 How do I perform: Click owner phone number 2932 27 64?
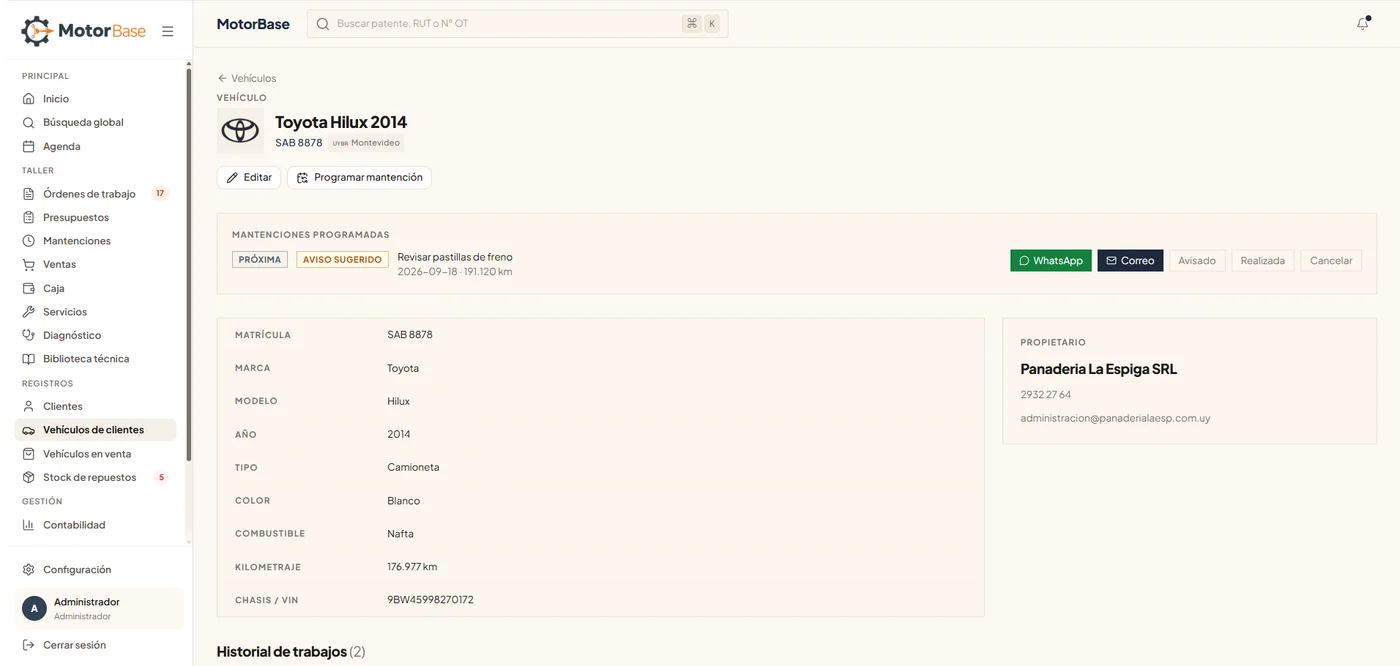click(x=1045, y=395)
